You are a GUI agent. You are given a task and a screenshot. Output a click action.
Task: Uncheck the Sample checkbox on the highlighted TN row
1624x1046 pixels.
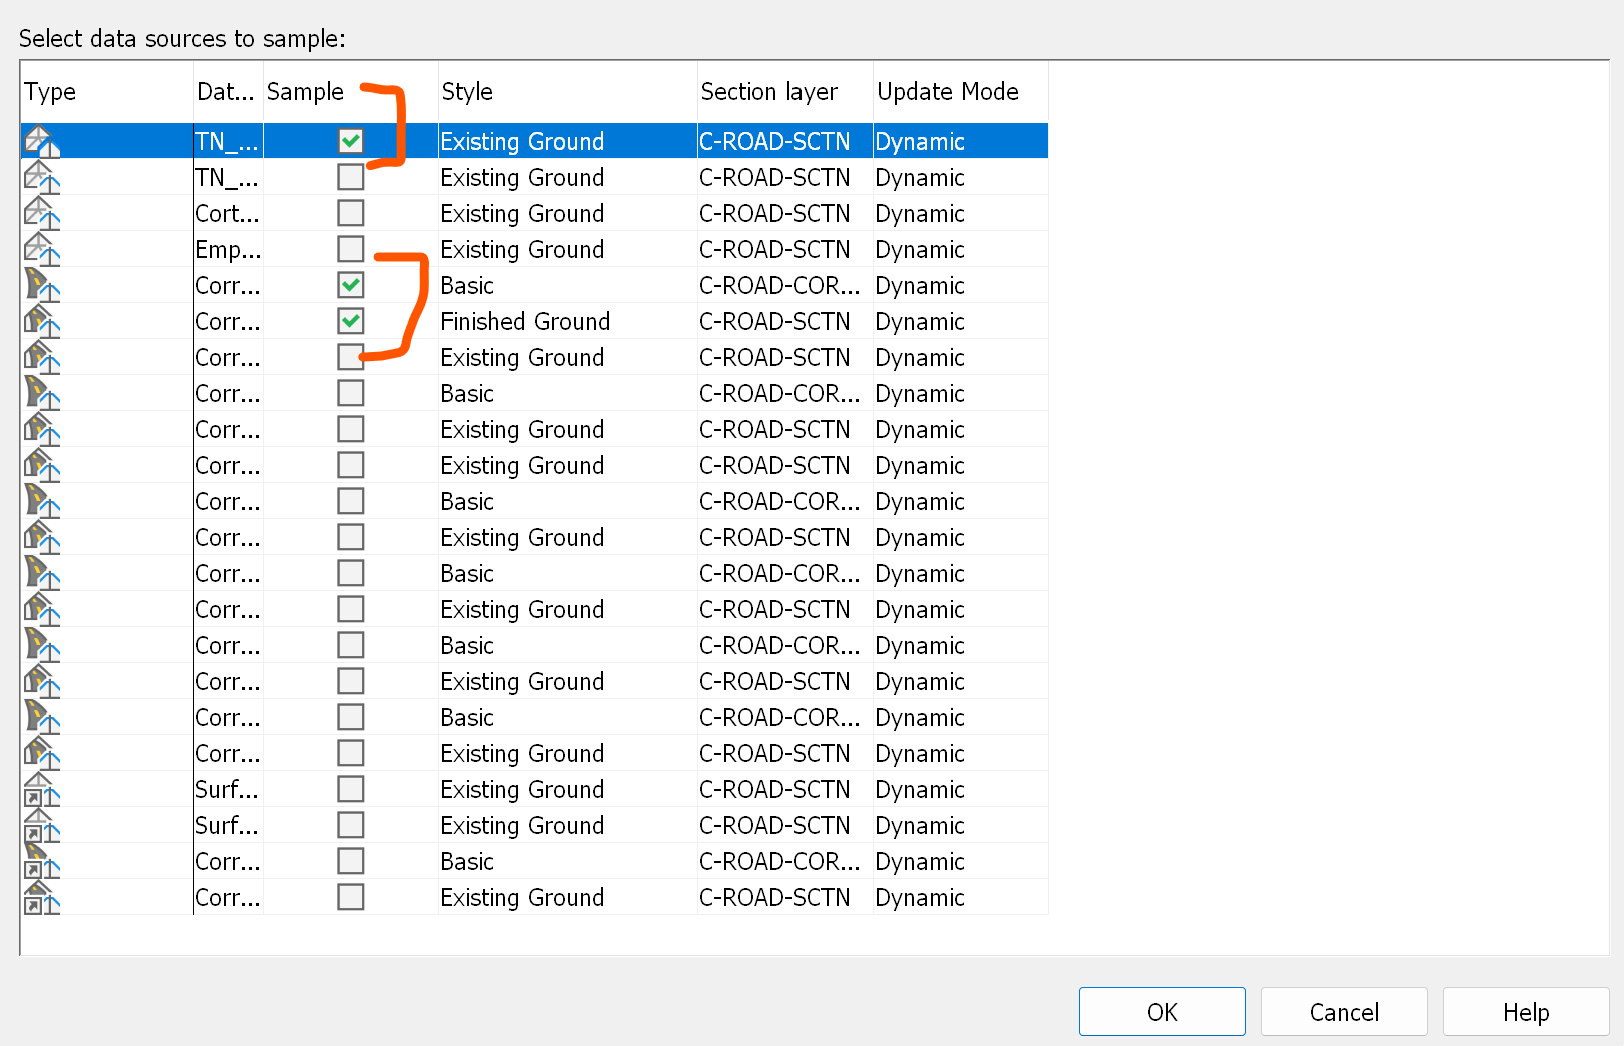pyautogui.click(x=350, y=140)
